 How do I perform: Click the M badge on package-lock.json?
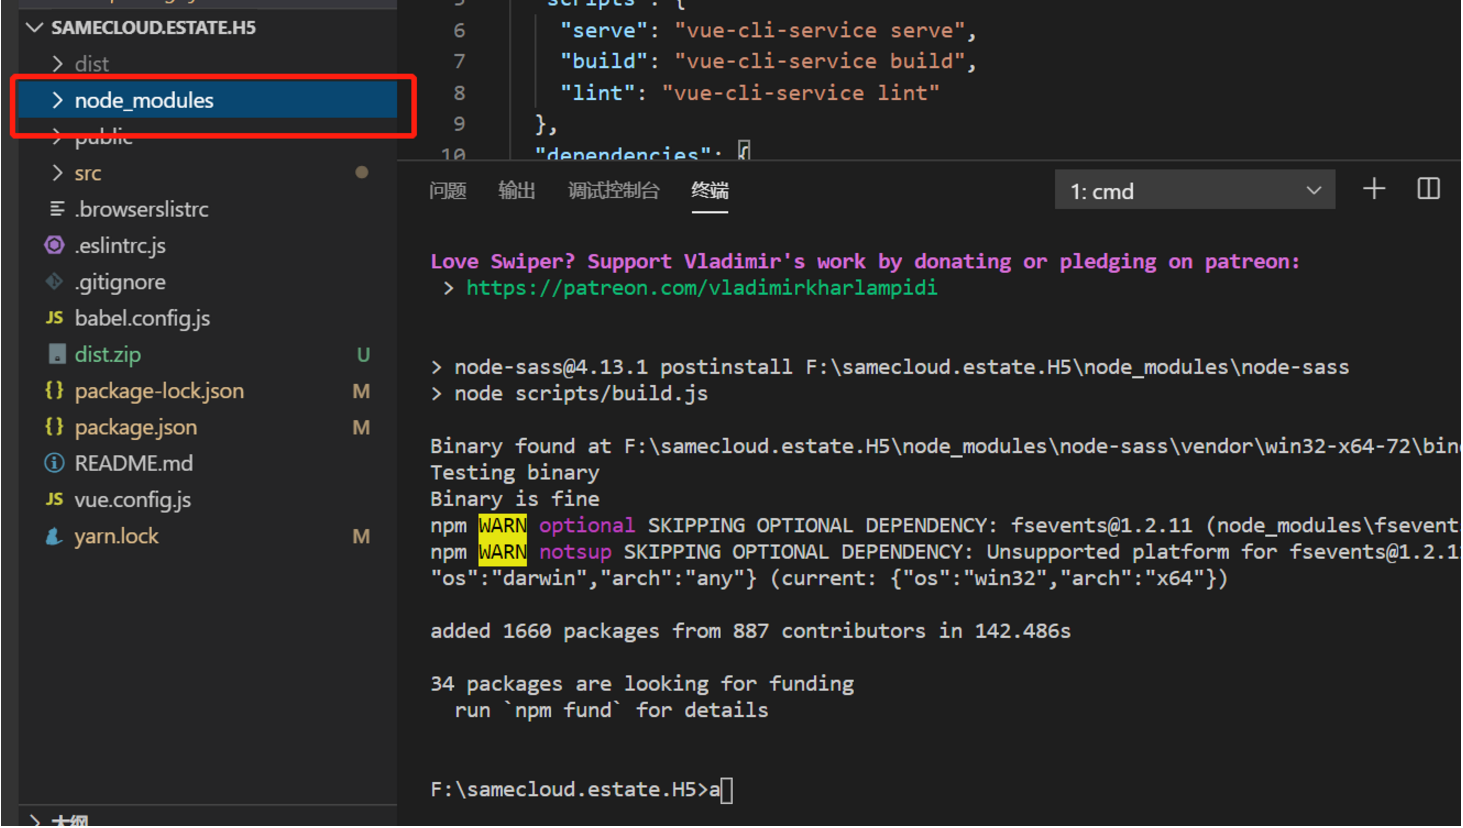pyautogui.click(x=361, y=391)
